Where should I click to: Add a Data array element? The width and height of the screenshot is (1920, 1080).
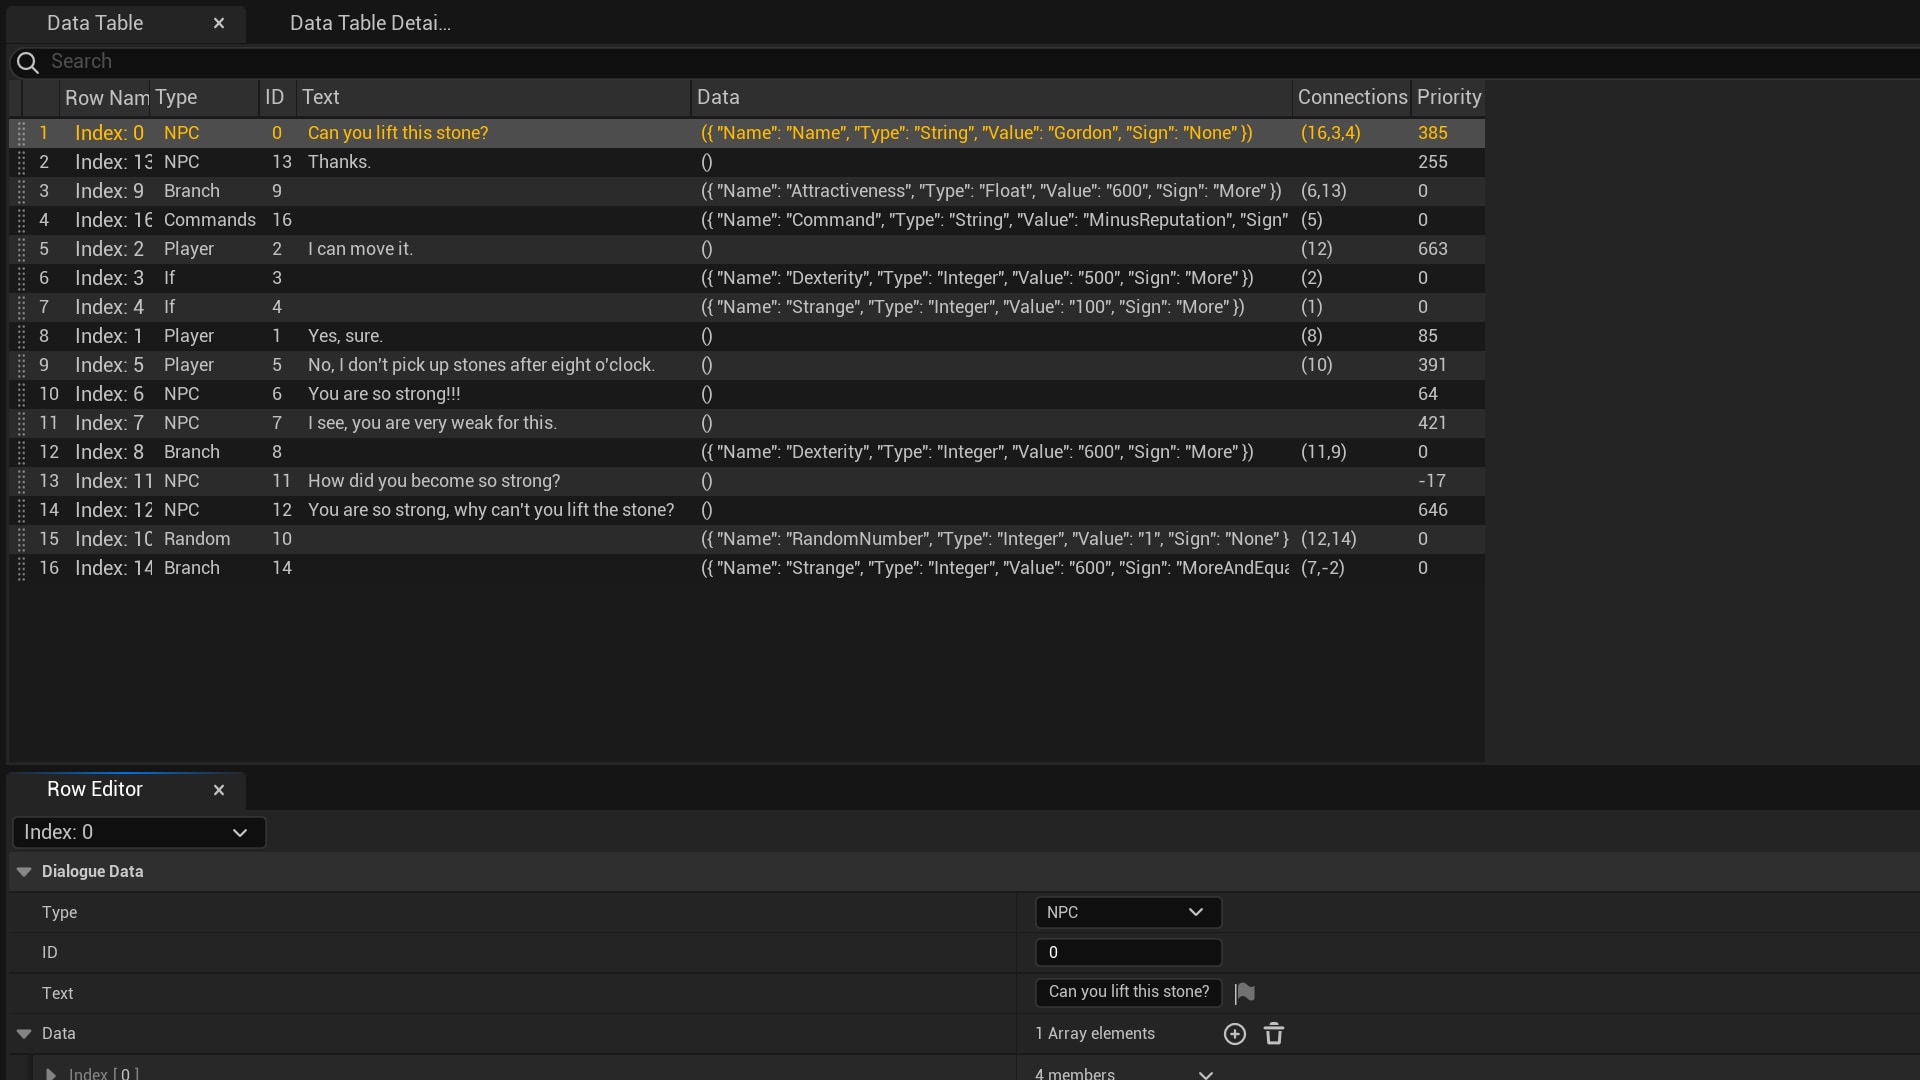click(1234, 1034)
